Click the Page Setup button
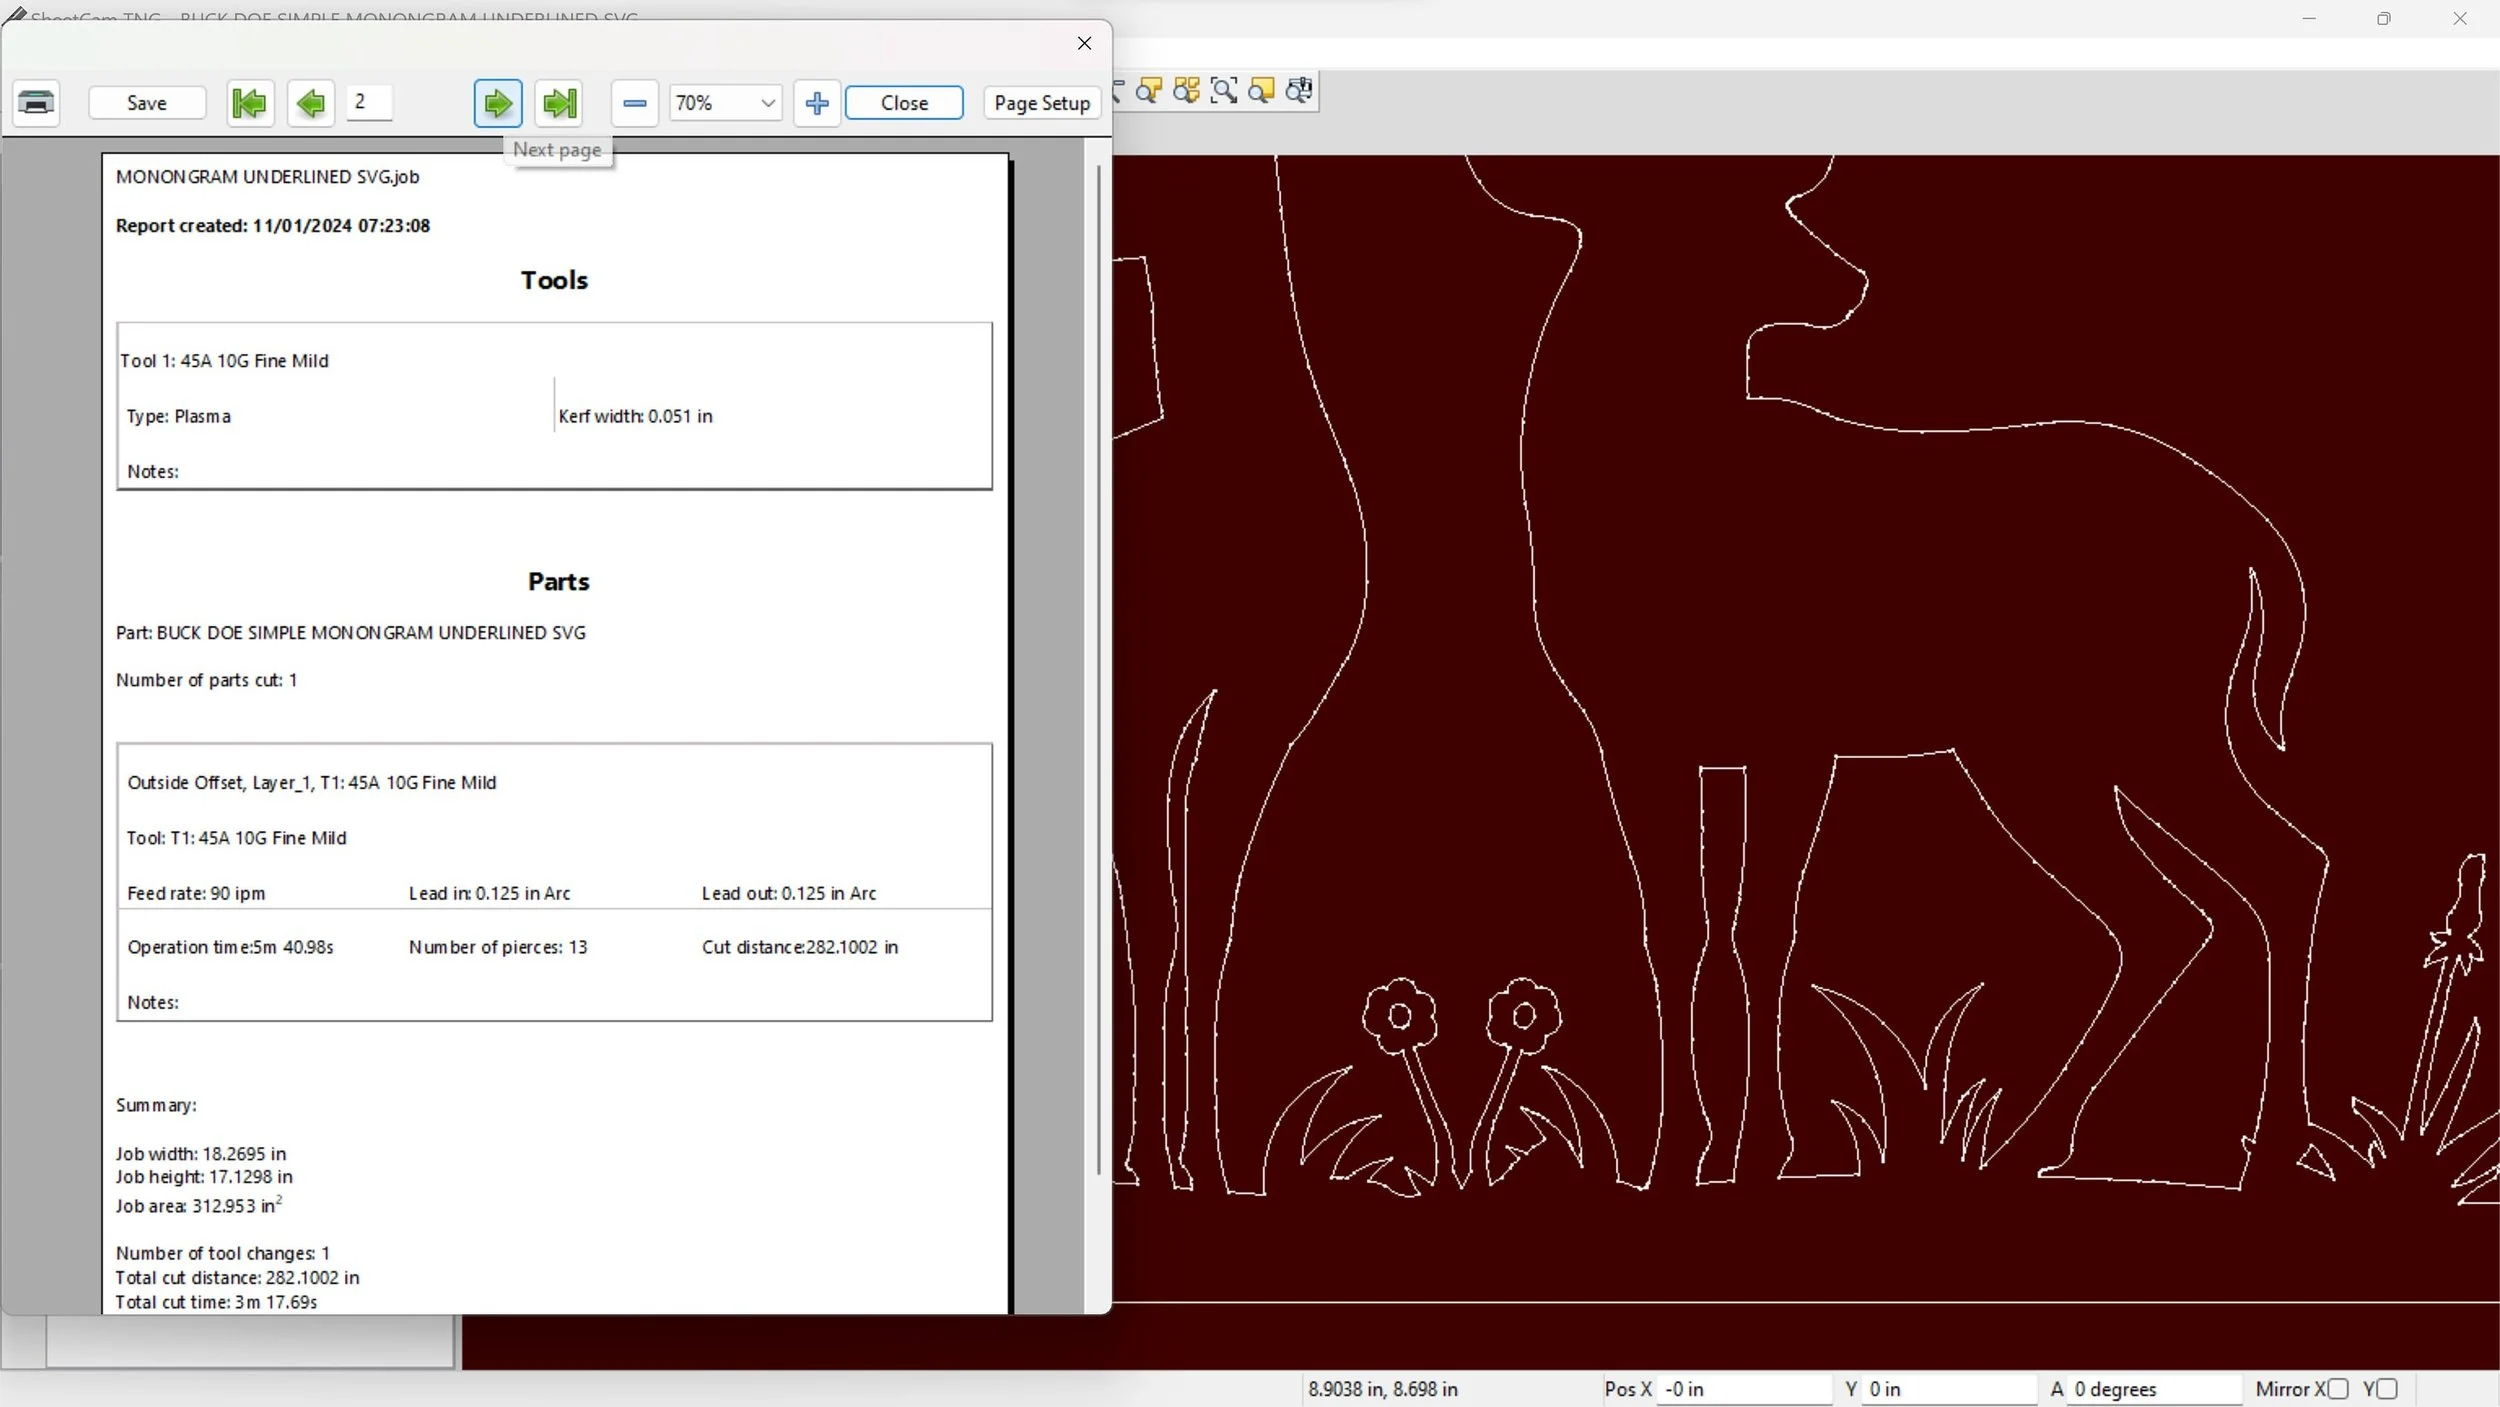Screen dimensions: 2500x1407 [1041, 103]
